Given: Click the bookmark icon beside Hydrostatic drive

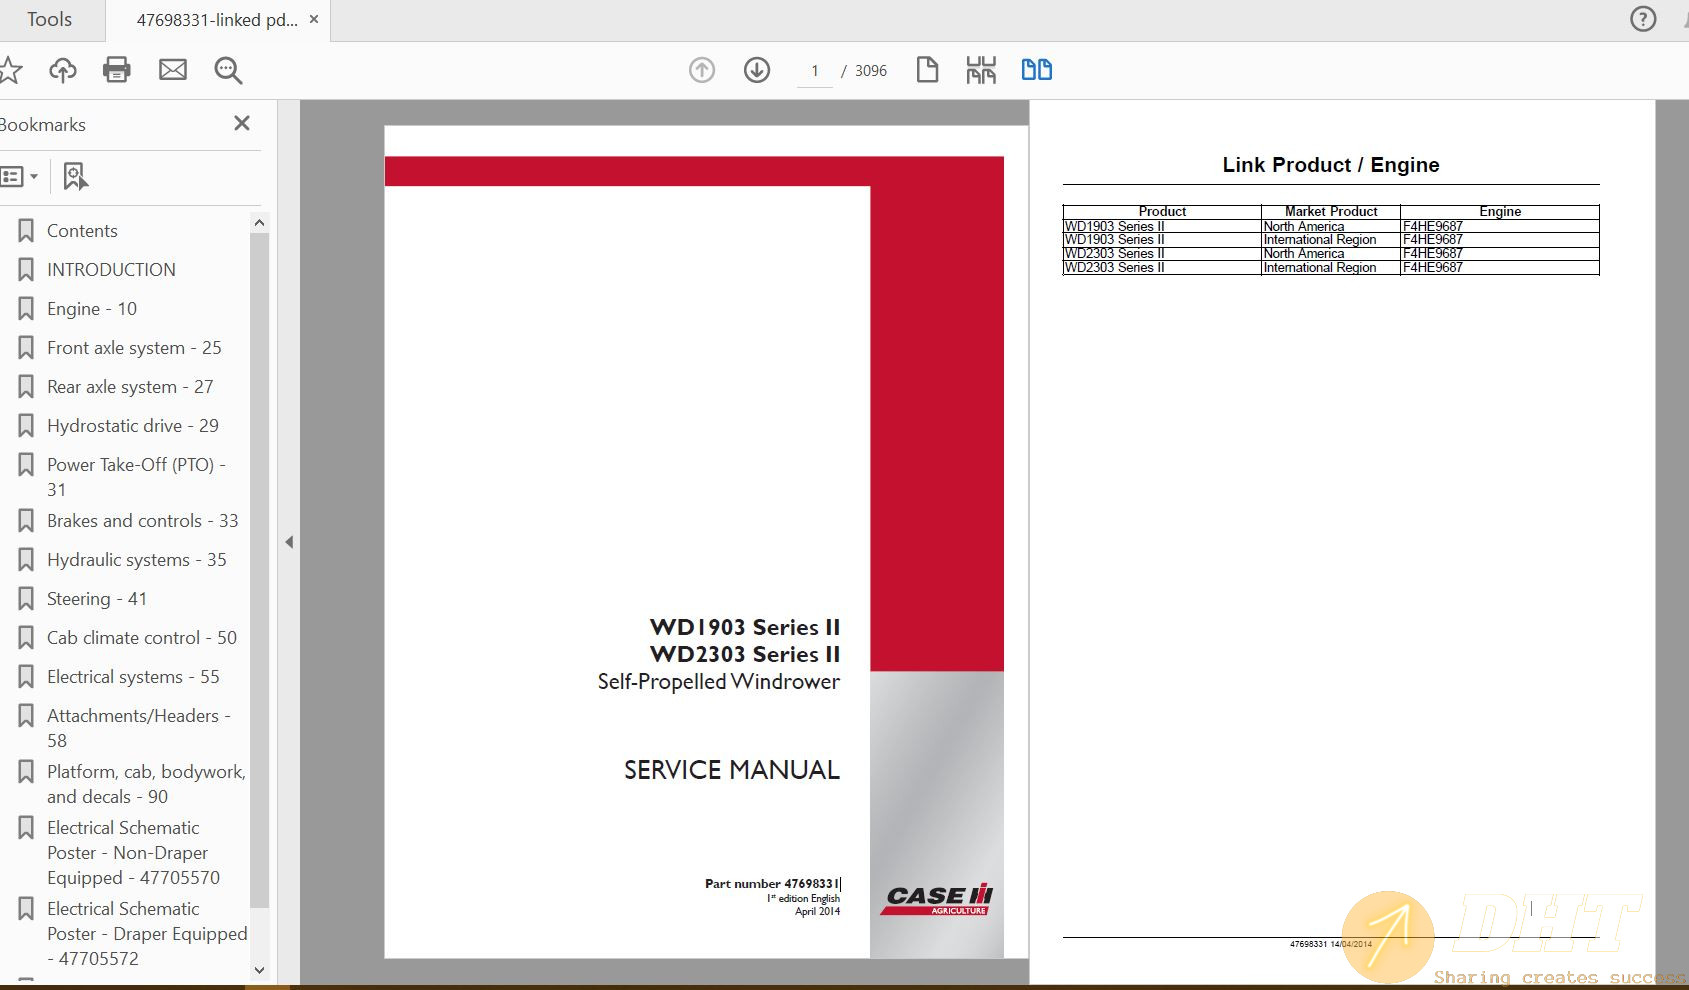Looking at the screenshot, I should 26,426.
